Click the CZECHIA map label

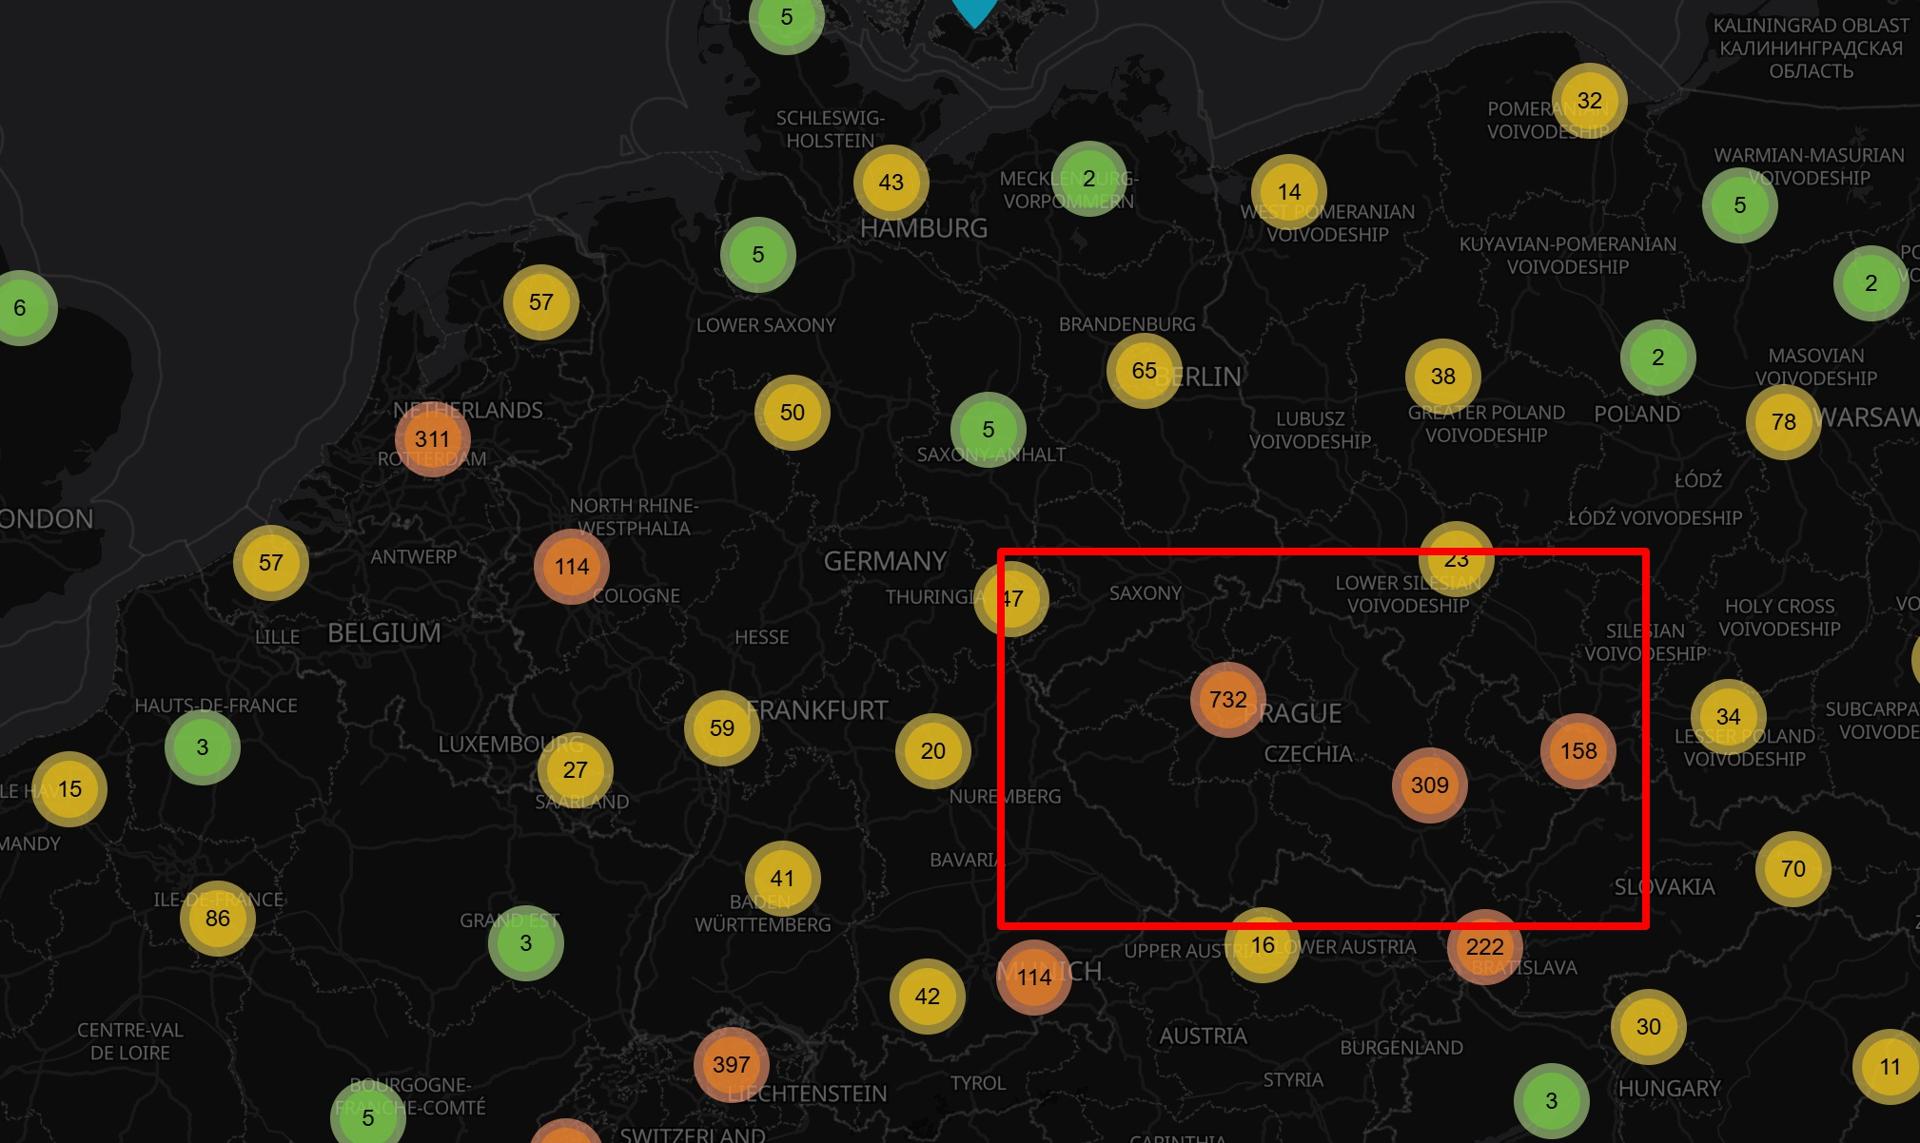pyautogui.click(x=1310, y=752)
